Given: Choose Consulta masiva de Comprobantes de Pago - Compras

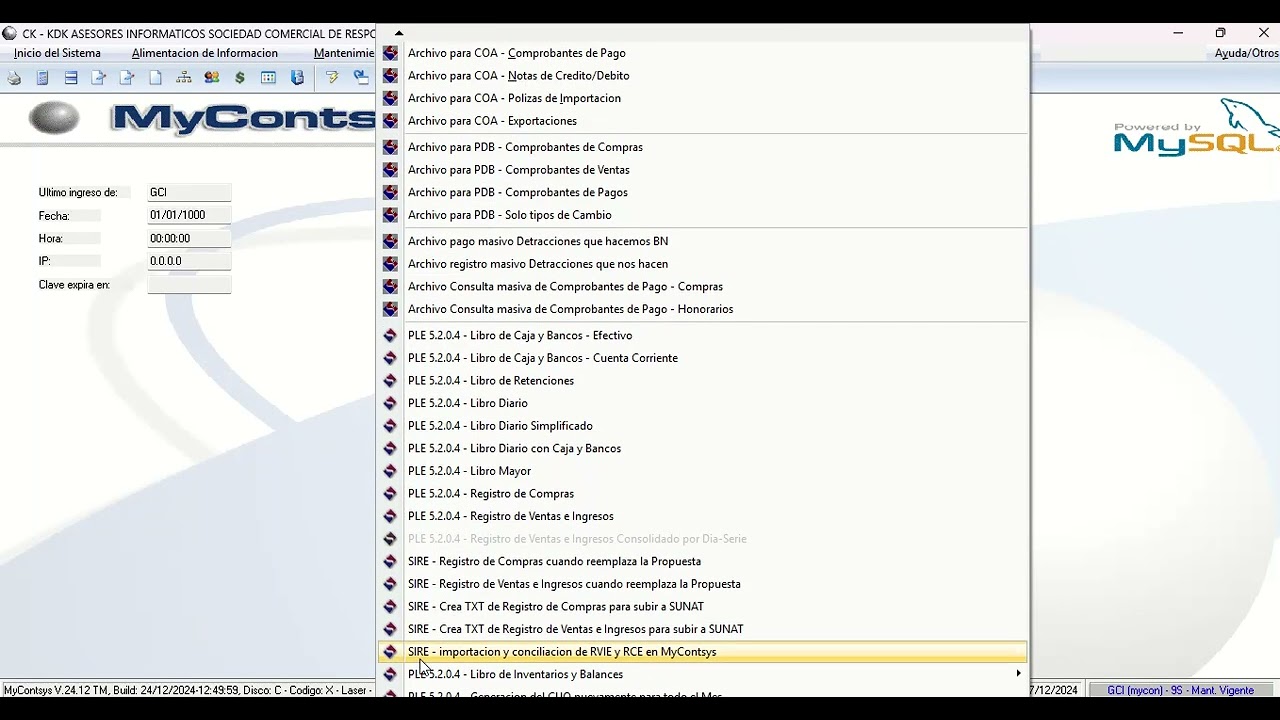Looking at the screenshot, I should coord(703,286).
